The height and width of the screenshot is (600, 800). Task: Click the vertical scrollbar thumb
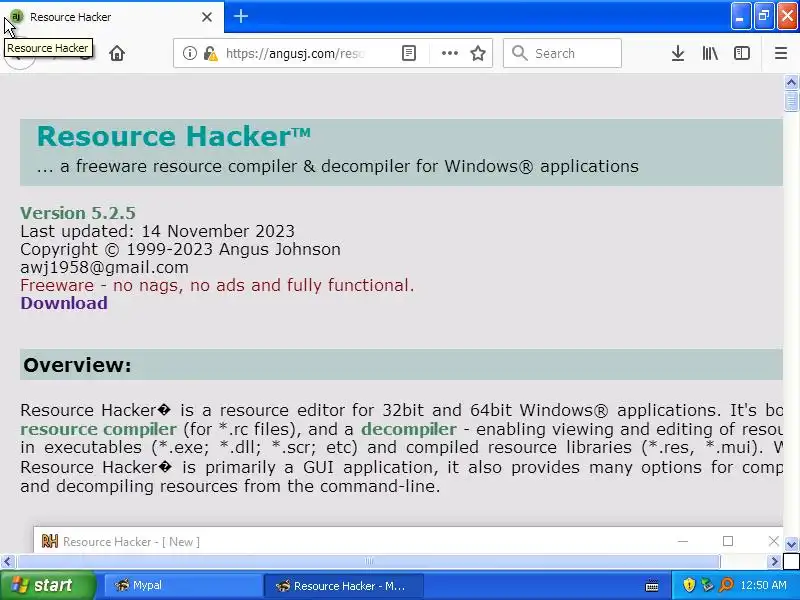pyautogui.click(x=791, y=101)
